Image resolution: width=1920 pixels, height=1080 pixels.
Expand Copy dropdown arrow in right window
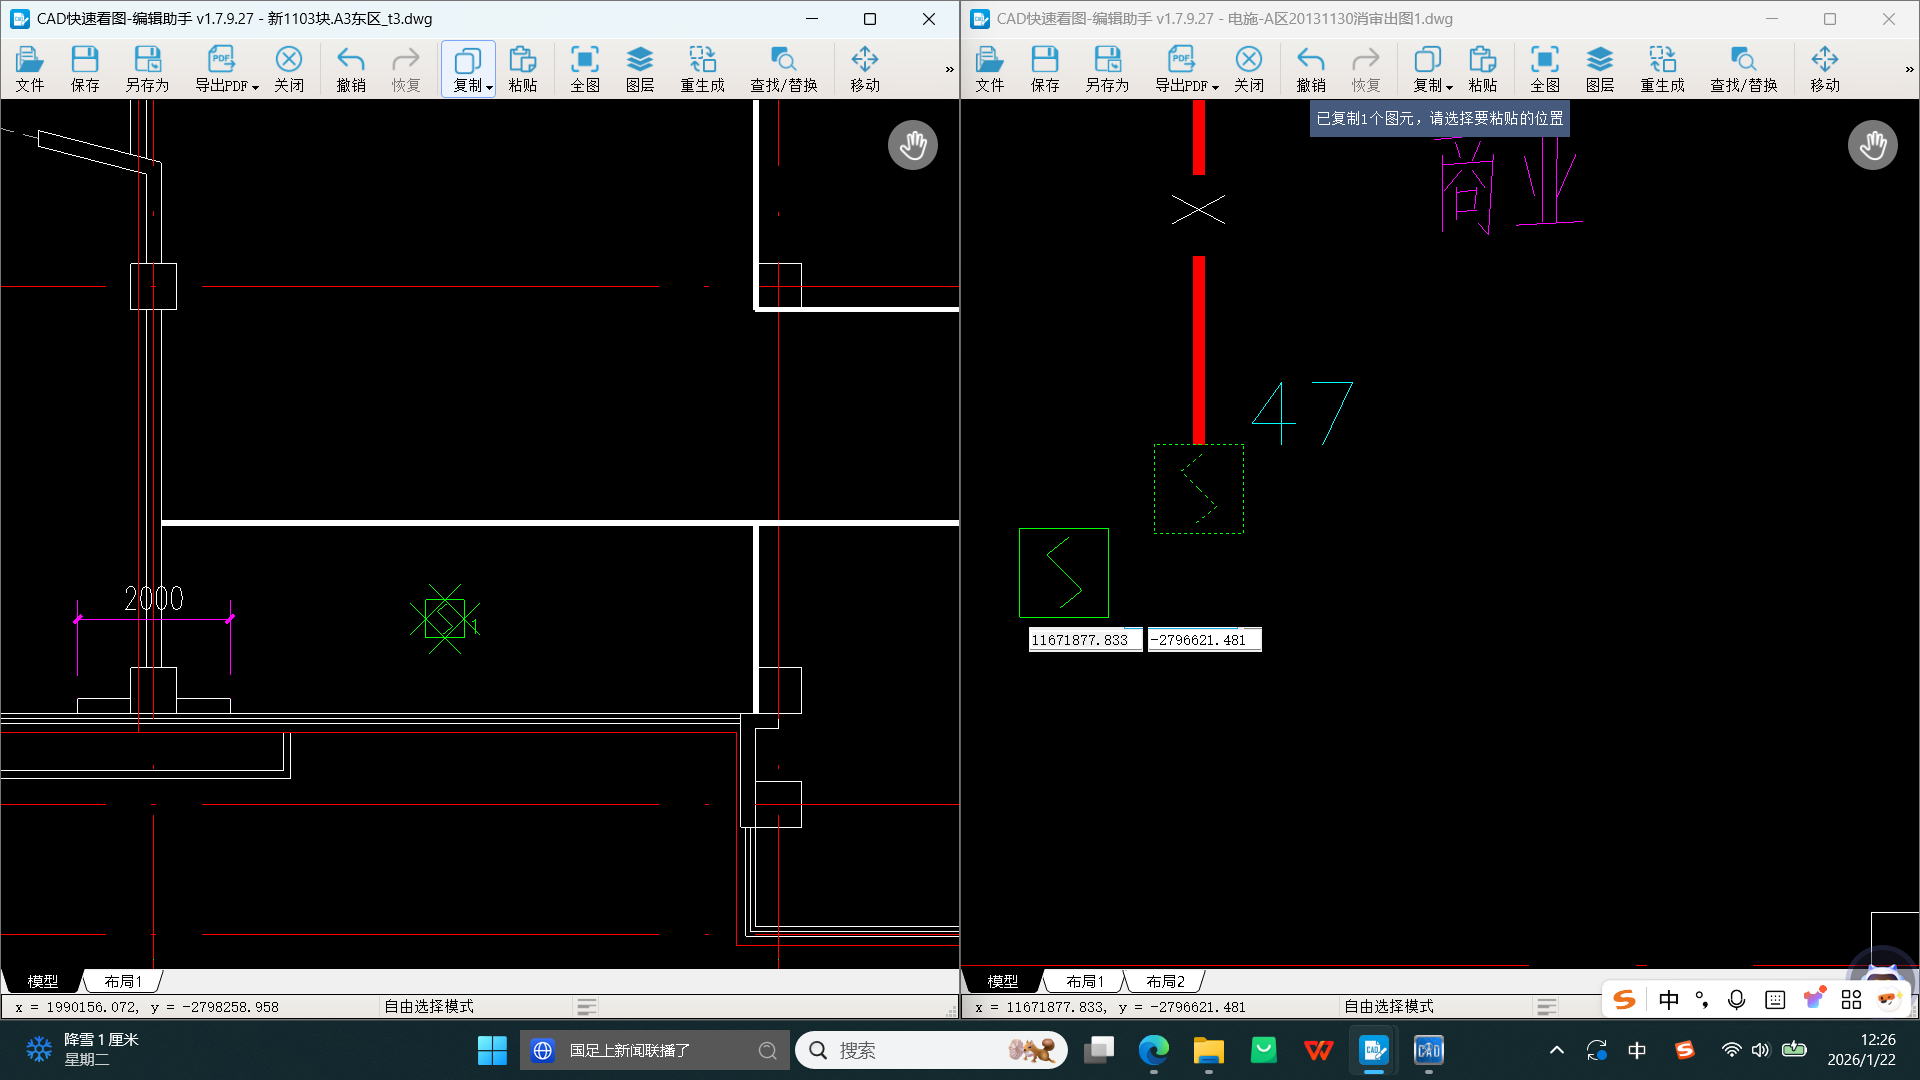click(x=1449, y=87)
